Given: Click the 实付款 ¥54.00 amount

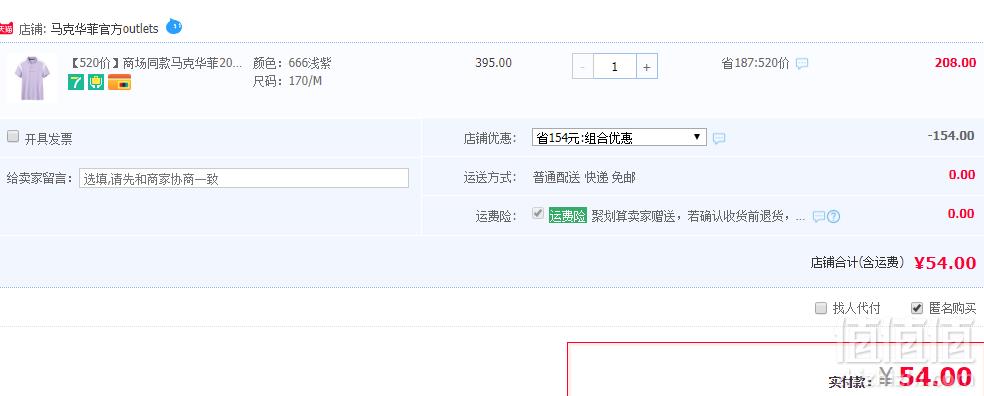Looking at the screenshot, I should 900,378.
